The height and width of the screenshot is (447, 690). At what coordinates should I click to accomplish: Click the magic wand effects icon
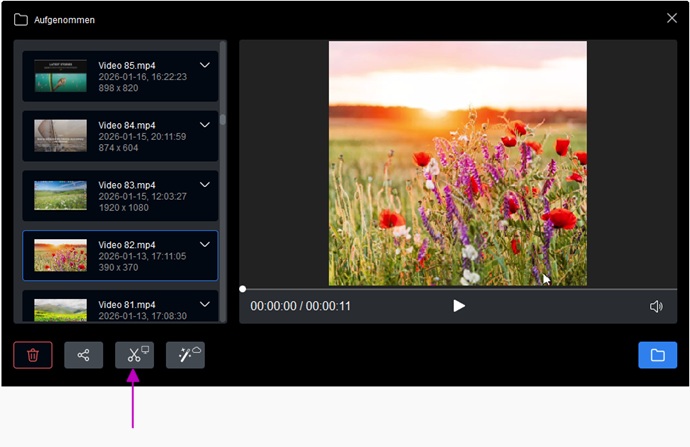[x=185, y=355]
